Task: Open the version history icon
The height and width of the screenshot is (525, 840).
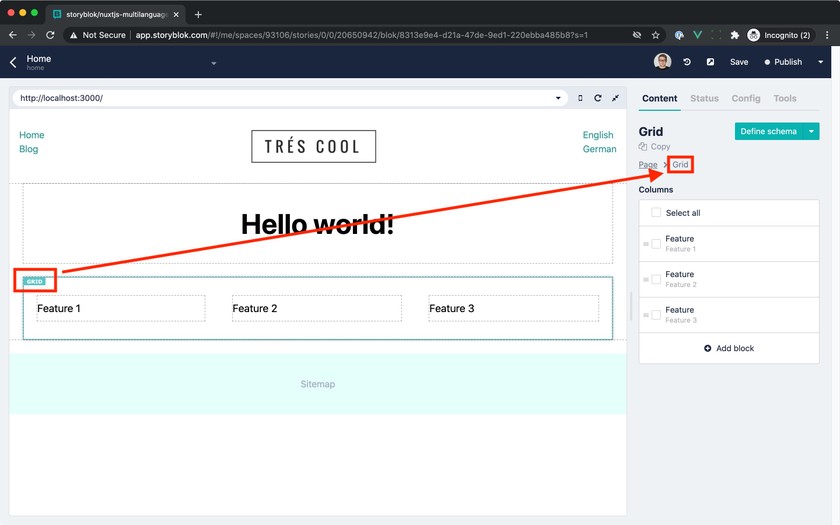Action: [x=687, y=62]
